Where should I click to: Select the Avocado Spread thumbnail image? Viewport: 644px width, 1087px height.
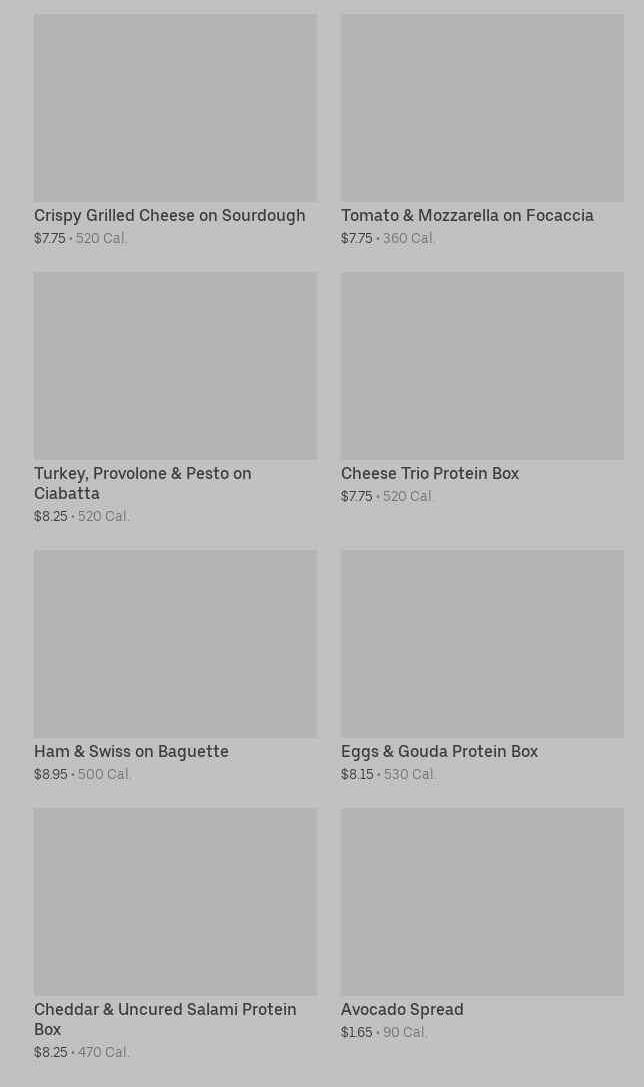482,902
